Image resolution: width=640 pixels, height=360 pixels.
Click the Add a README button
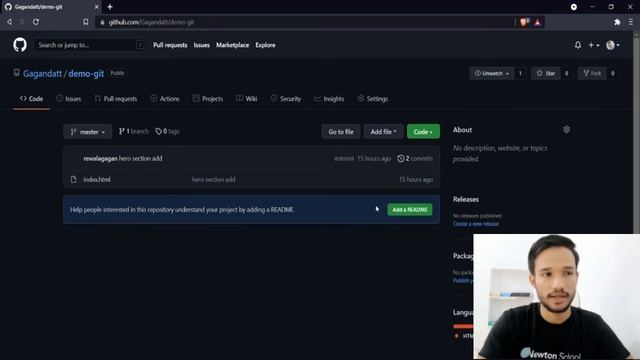[x=410, y=210]
